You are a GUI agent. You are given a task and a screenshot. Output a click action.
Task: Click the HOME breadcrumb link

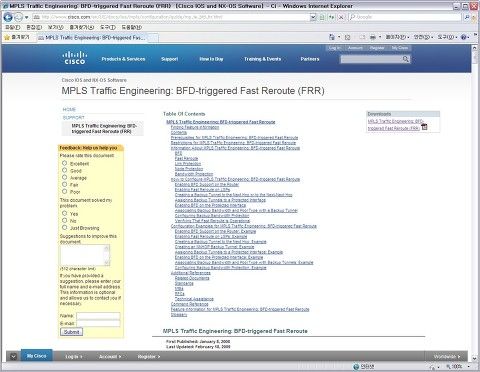pyautogui.click(x=69, y=109)
